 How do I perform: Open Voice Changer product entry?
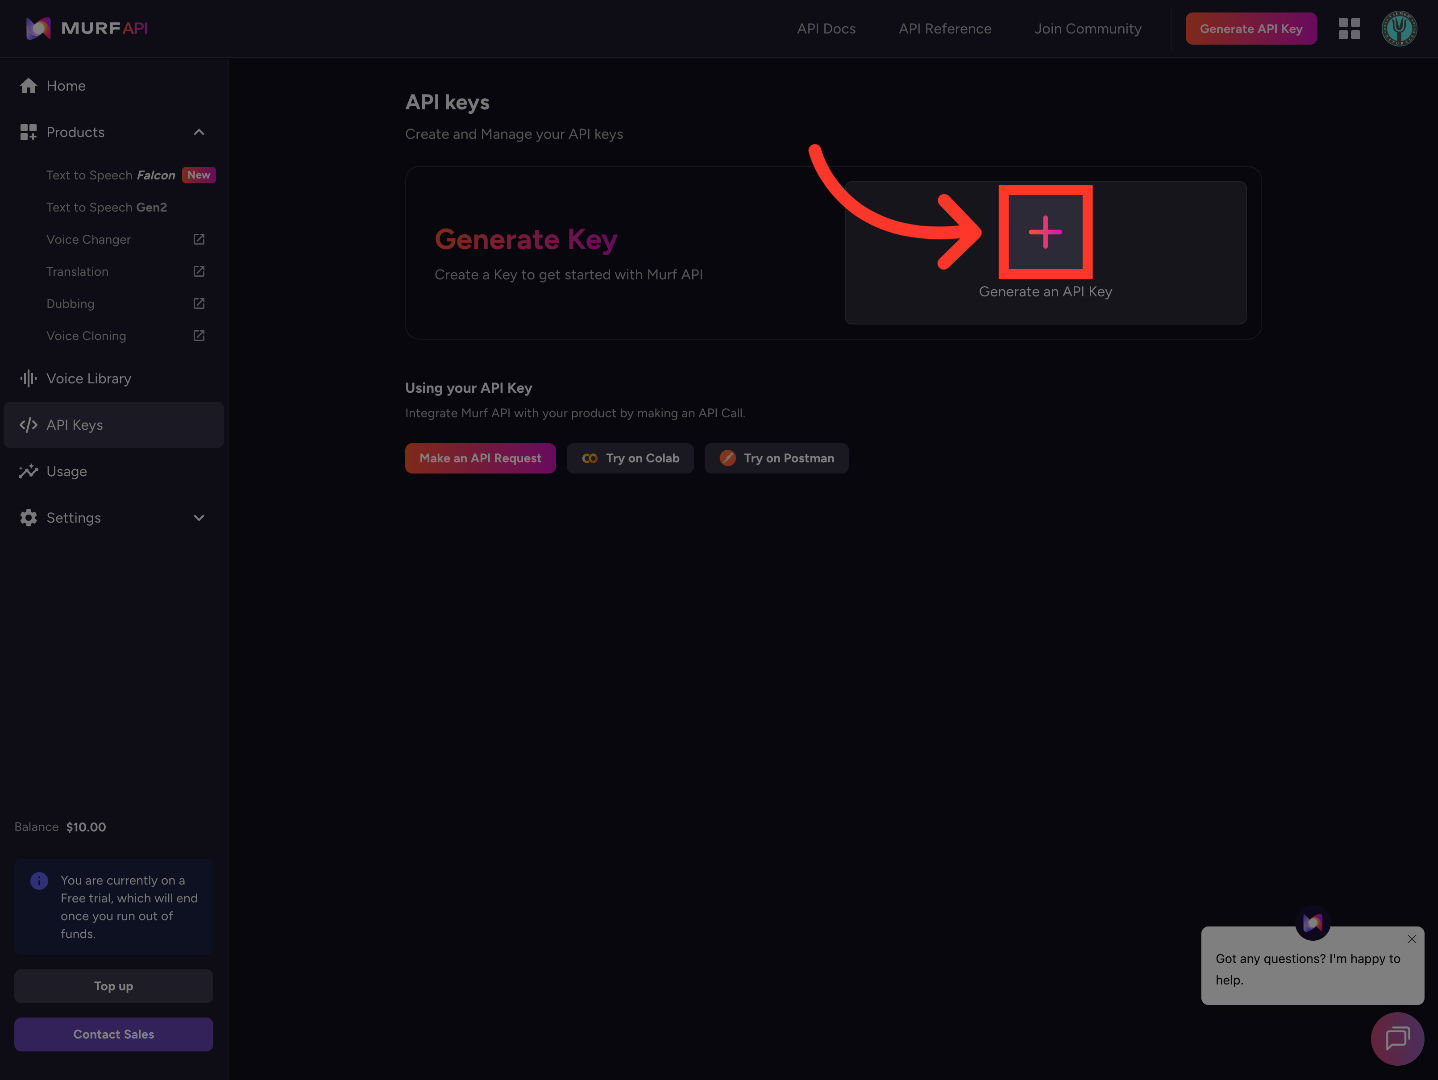pos(88,239)
